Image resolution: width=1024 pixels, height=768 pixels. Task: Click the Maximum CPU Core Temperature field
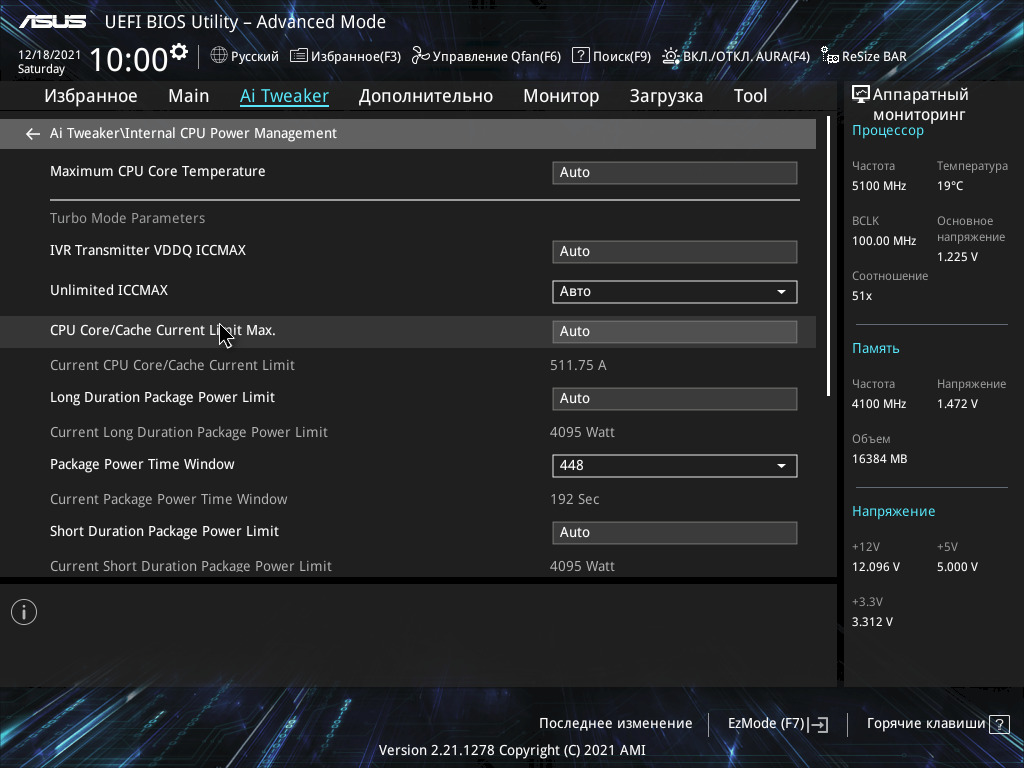[x=675, y=172]
